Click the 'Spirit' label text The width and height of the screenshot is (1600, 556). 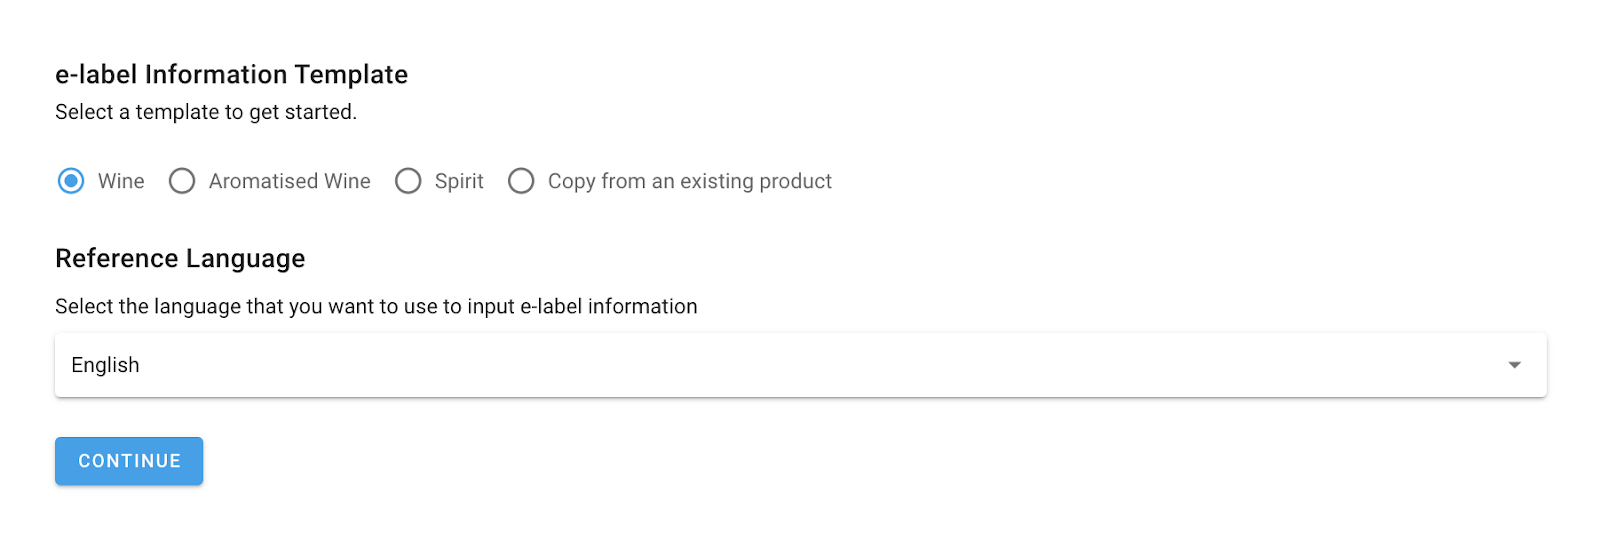pyautogui.click(x=459, y=181)
